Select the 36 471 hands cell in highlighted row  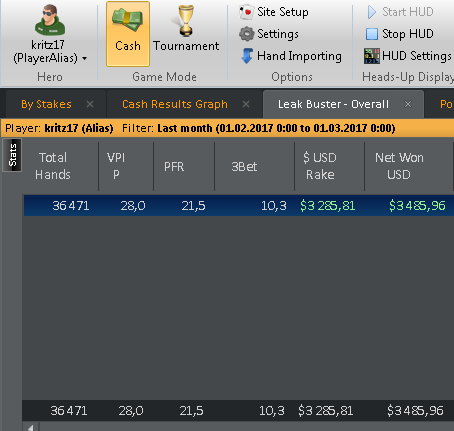click(x=71, y=206)
